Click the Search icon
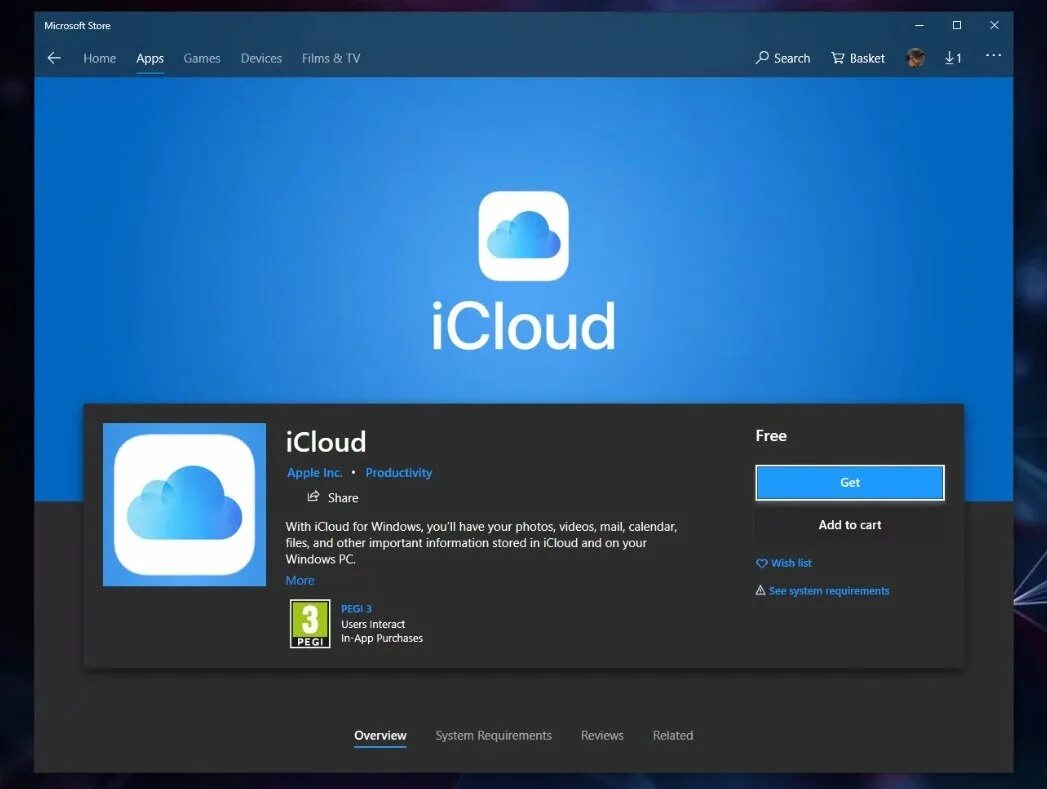Image resolution: width=1047 pixels, height=789 pixels. click(x=783, y=57)
